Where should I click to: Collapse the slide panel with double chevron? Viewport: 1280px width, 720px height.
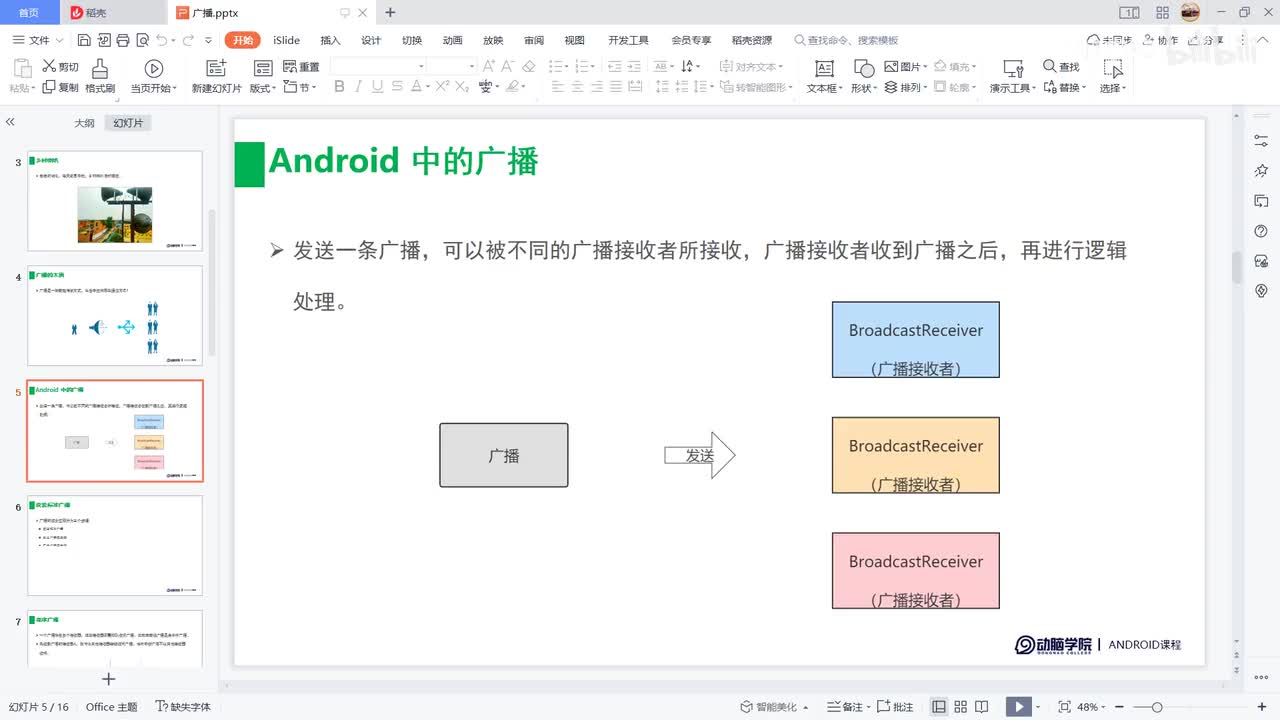(x=10, y=122)
